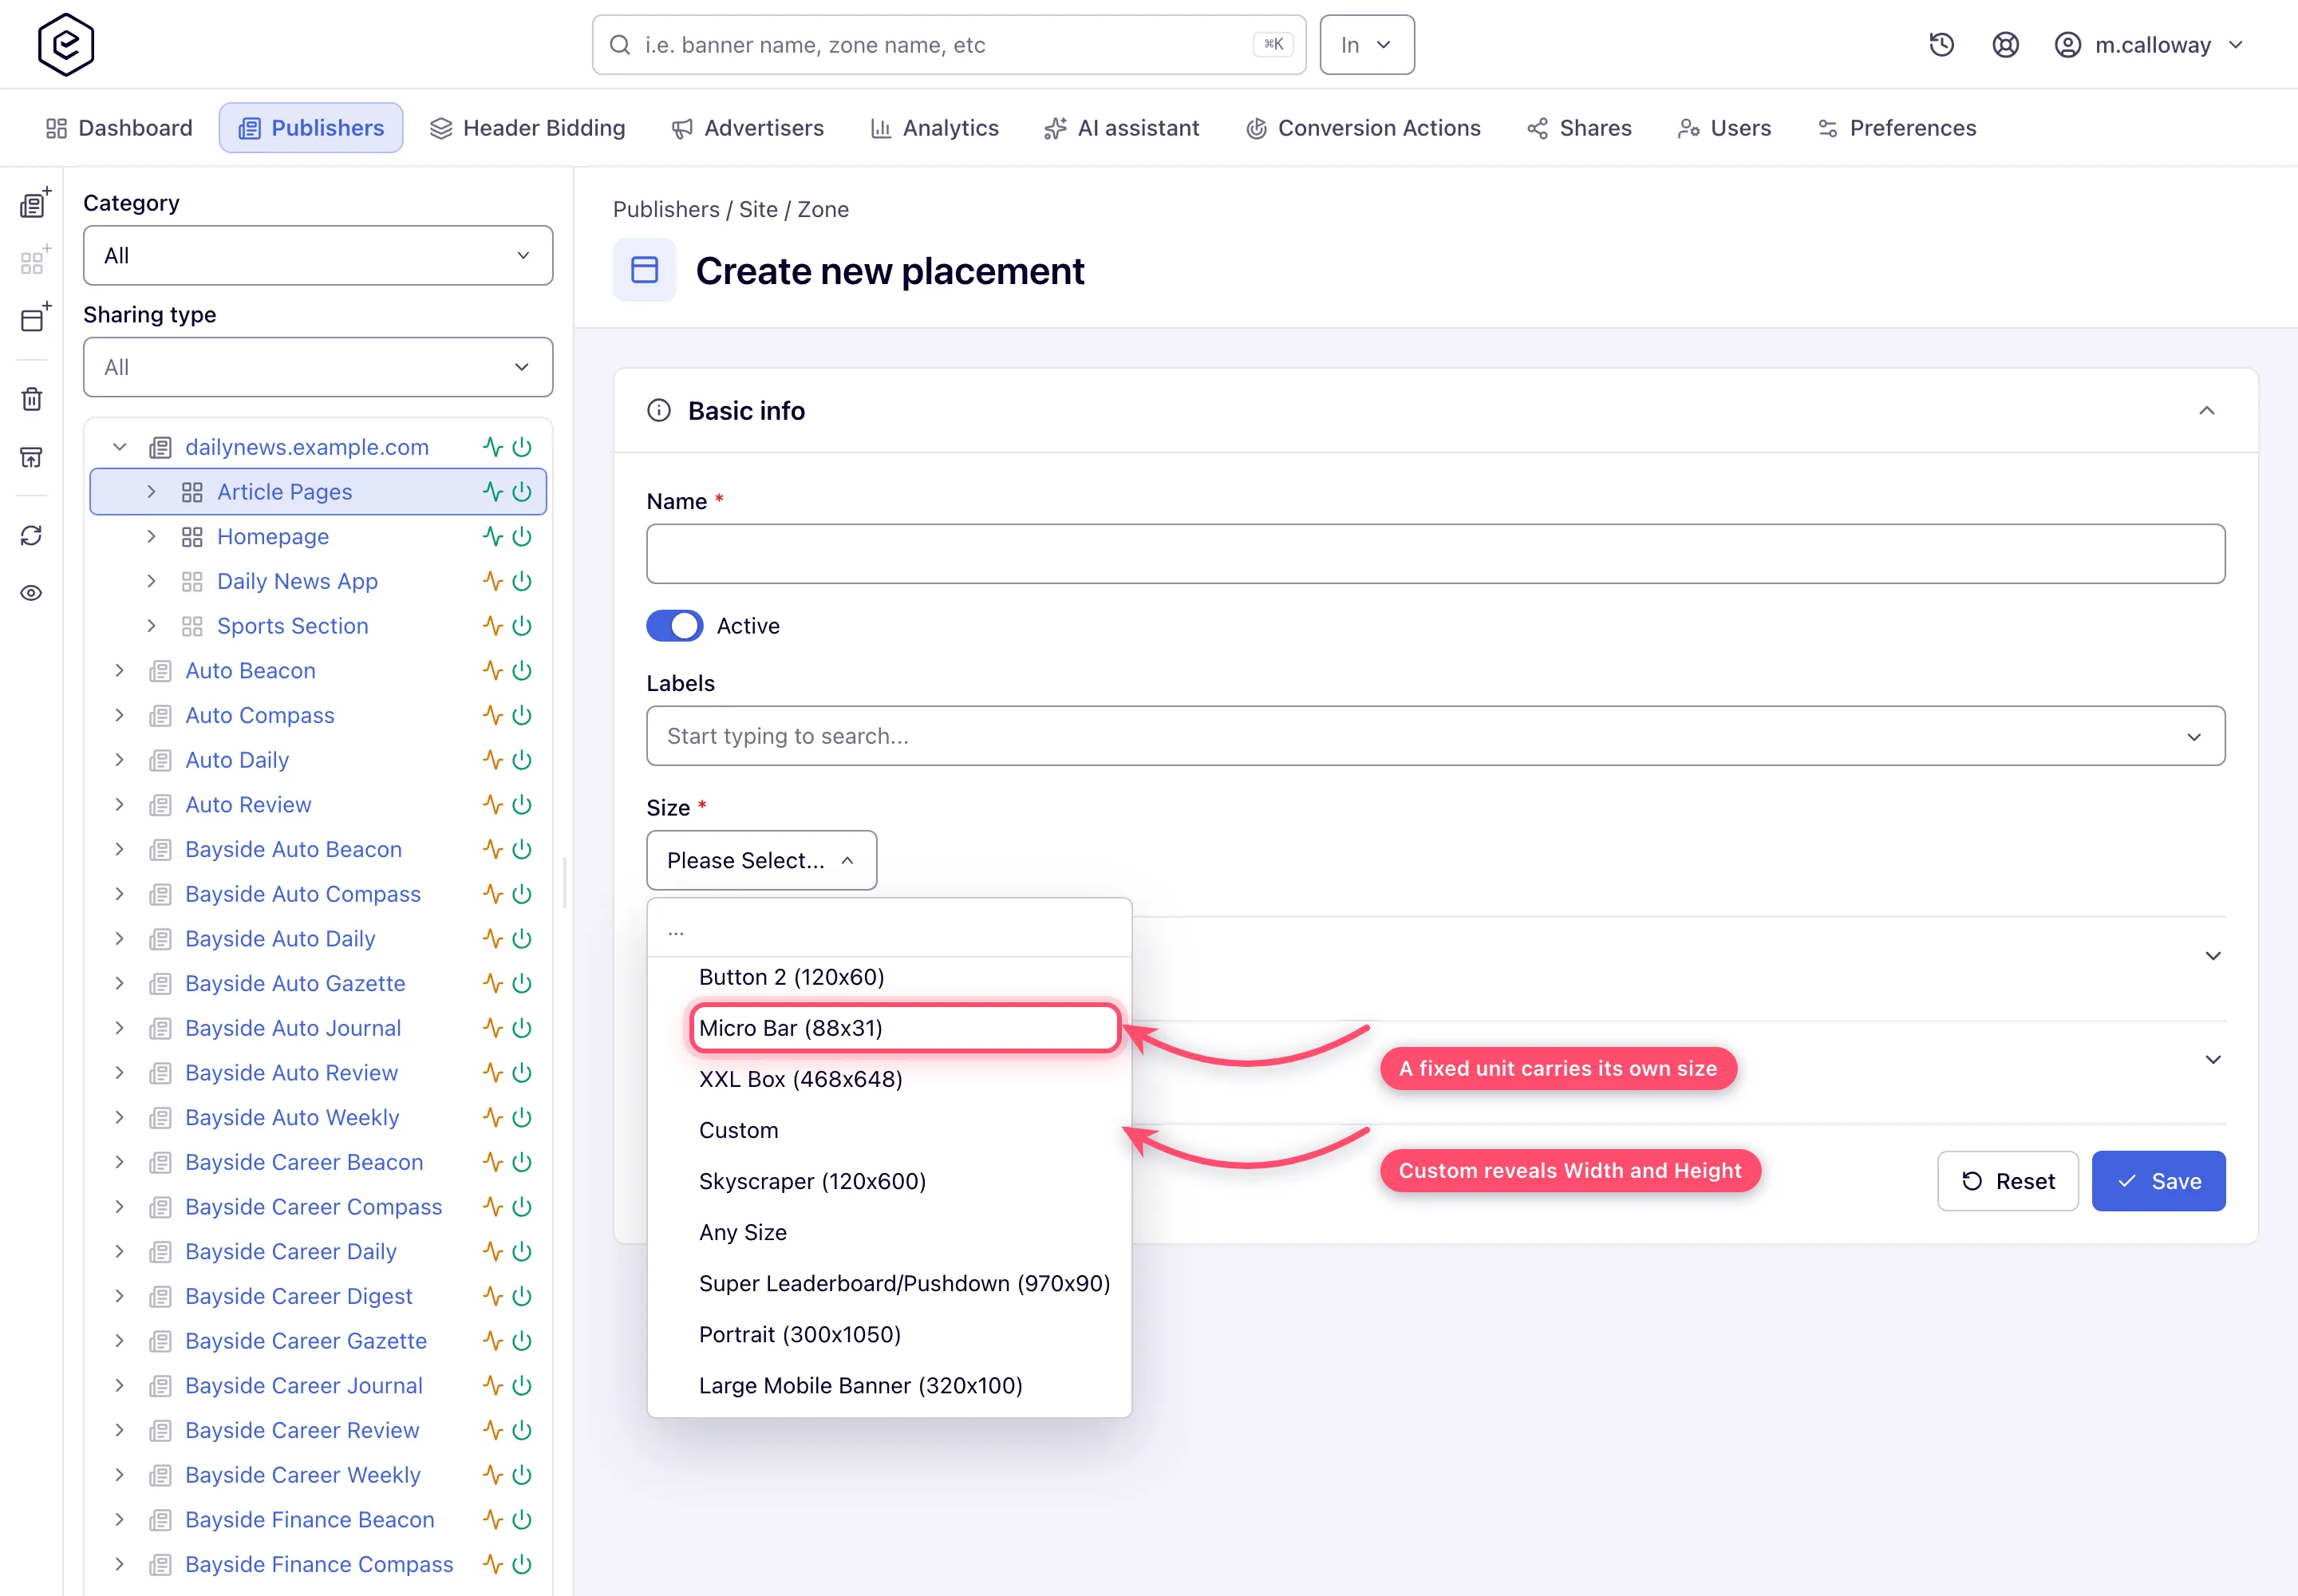Collapse the dailynews.example.com tree node

pos(120,447)
